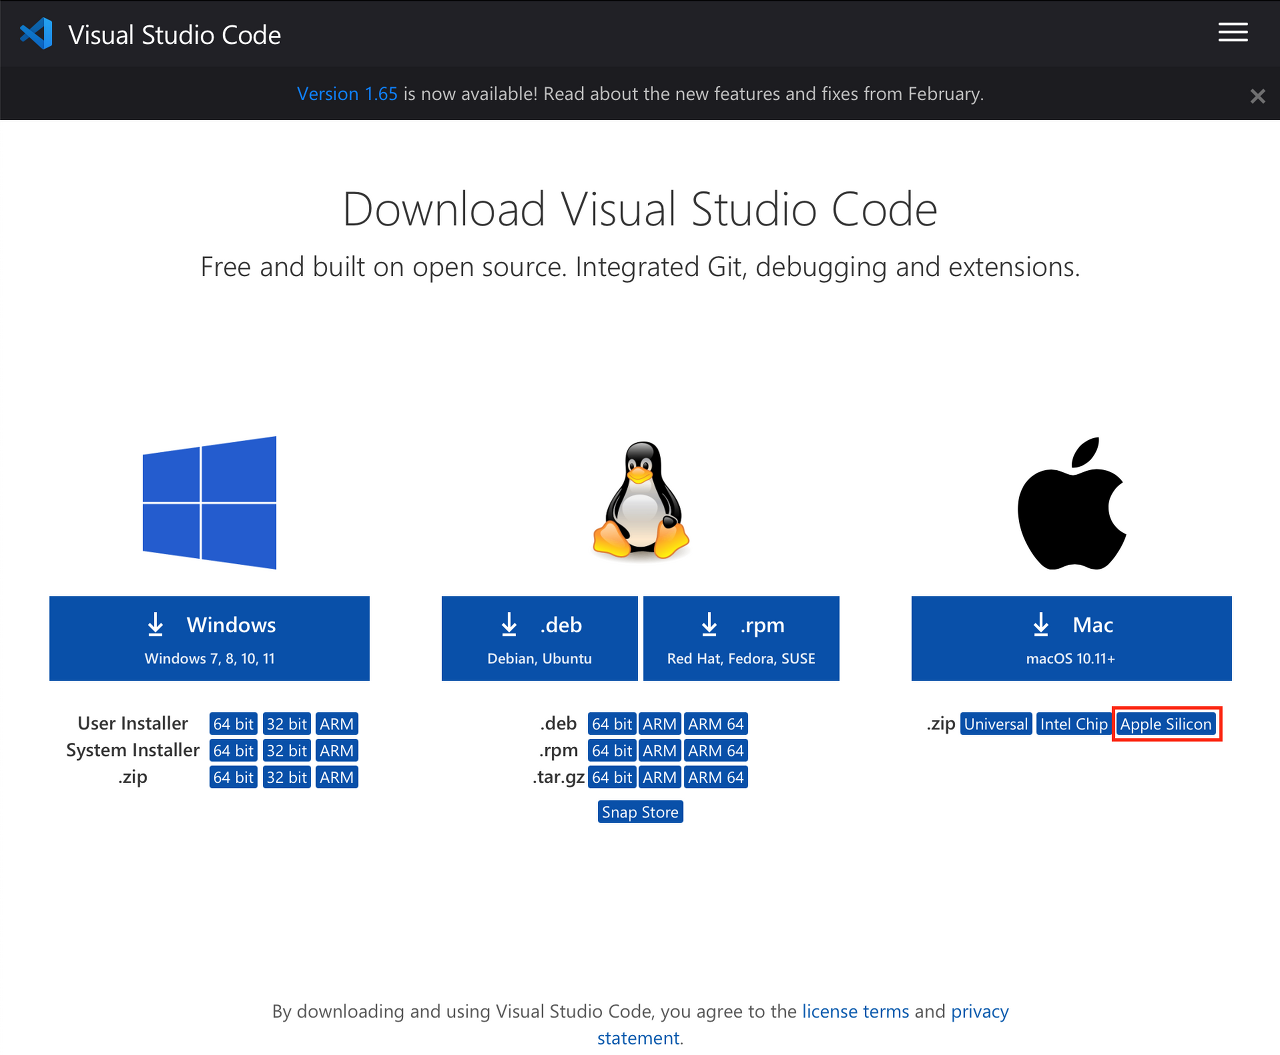Click Windows System Installer 64 bit
The height and width of the screenshot is (1055, 1280).
pos(233,751)
